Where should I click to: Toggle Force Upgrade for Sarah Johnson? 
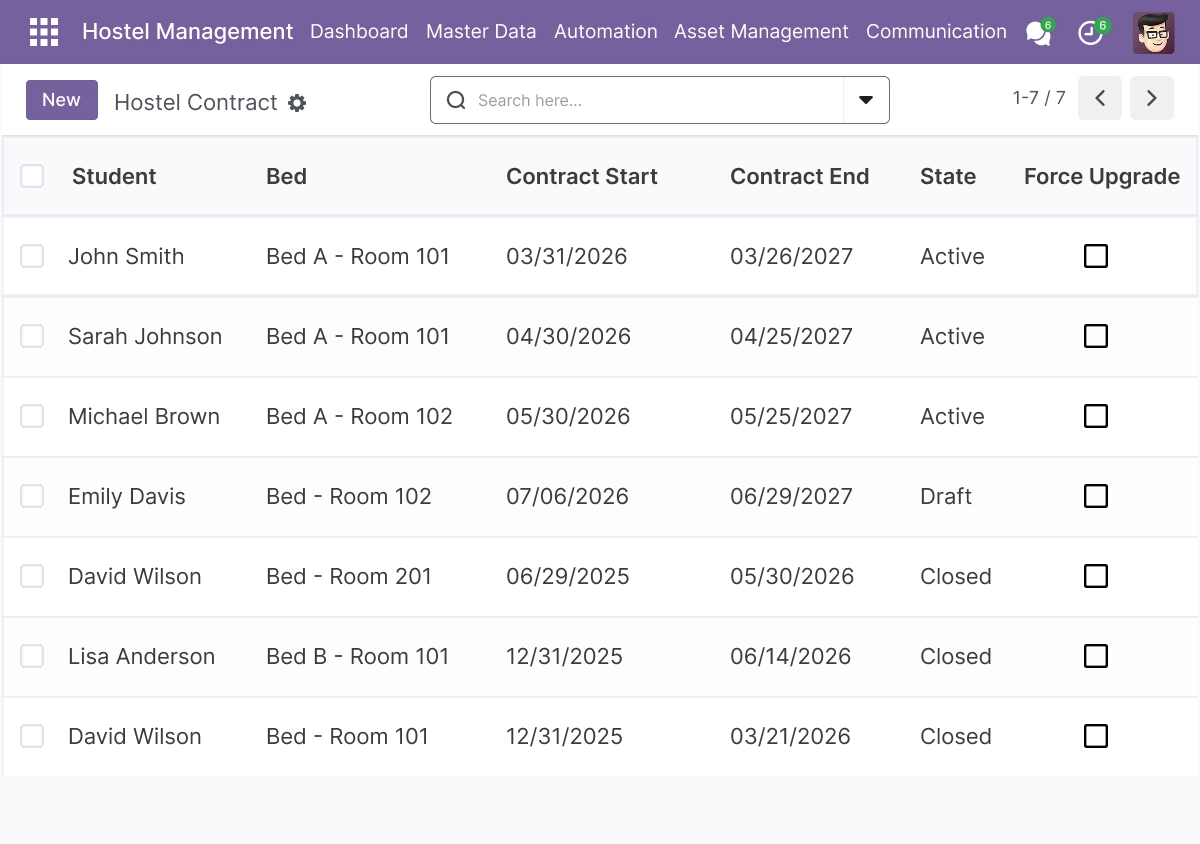[x=1096, y=336]
